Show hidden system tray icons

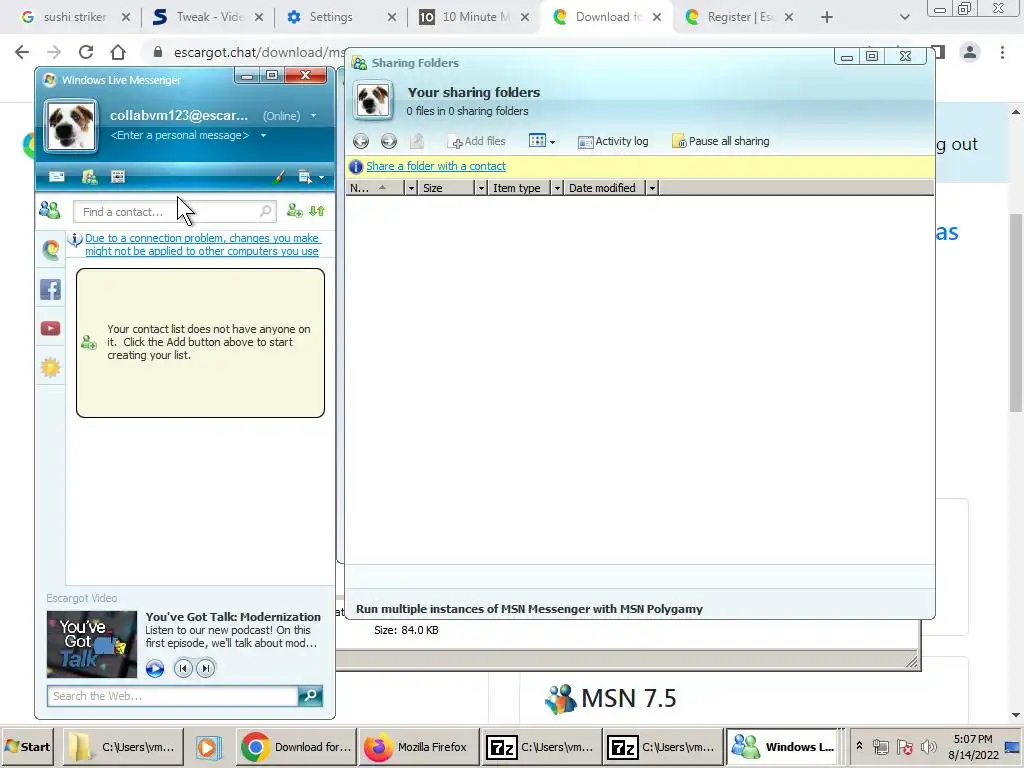859,745
